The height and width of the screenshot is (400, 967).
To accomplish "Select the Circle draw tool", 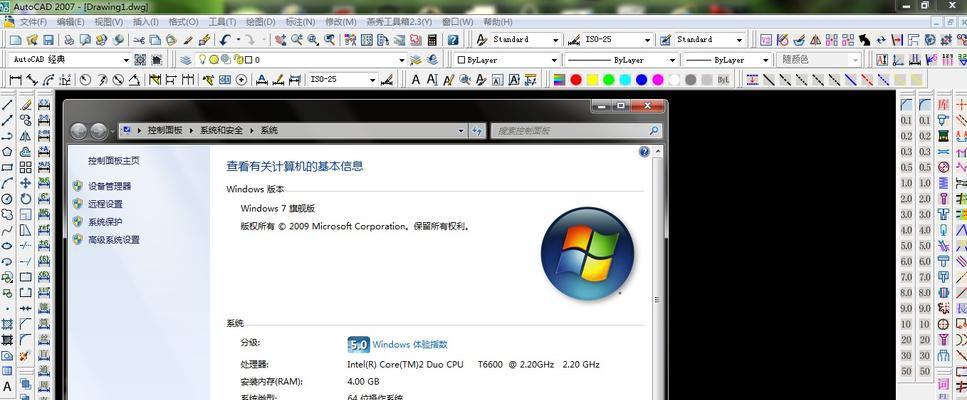I will pyautogui.click(x=7, y=199).
